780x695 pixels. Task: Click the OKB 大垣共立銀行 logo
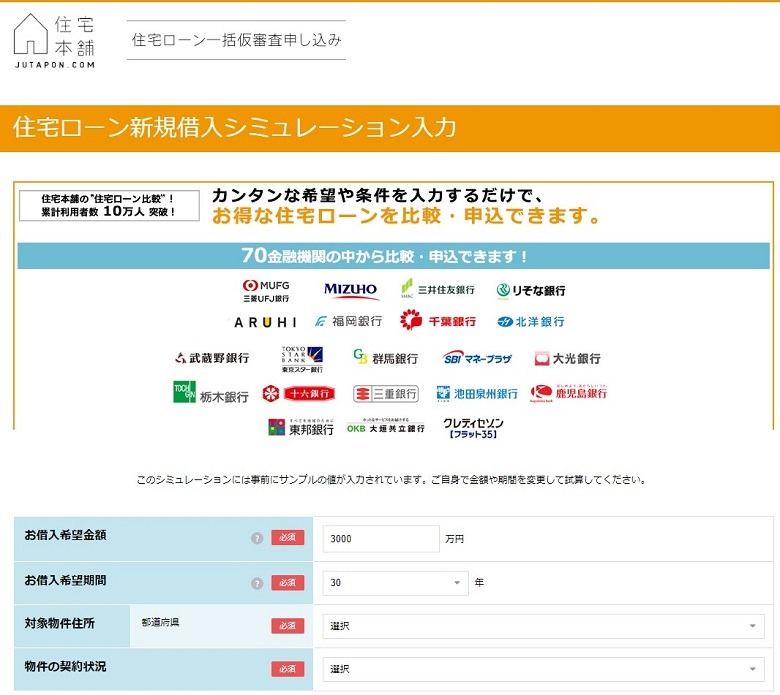click(x=386, y=425)
